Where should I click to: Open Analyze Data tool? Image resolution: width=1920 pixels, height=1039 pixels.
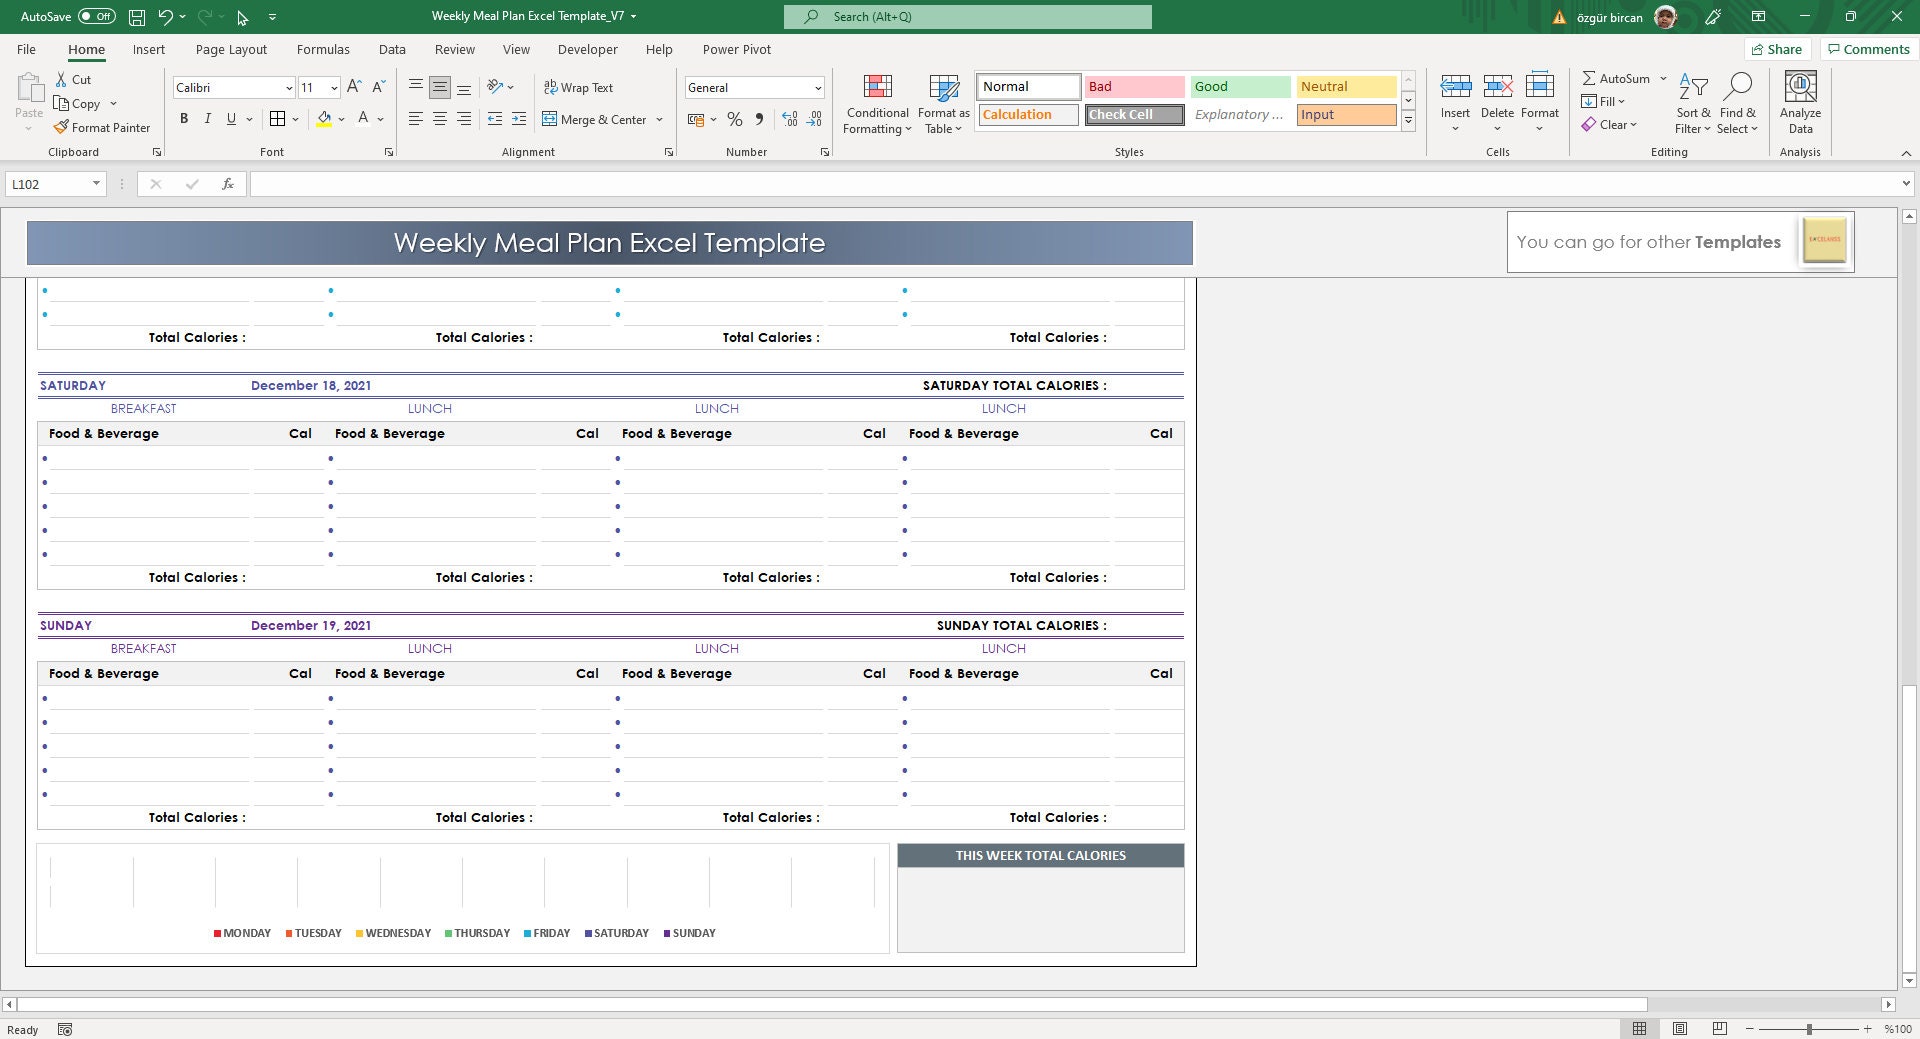(1800, 103)
